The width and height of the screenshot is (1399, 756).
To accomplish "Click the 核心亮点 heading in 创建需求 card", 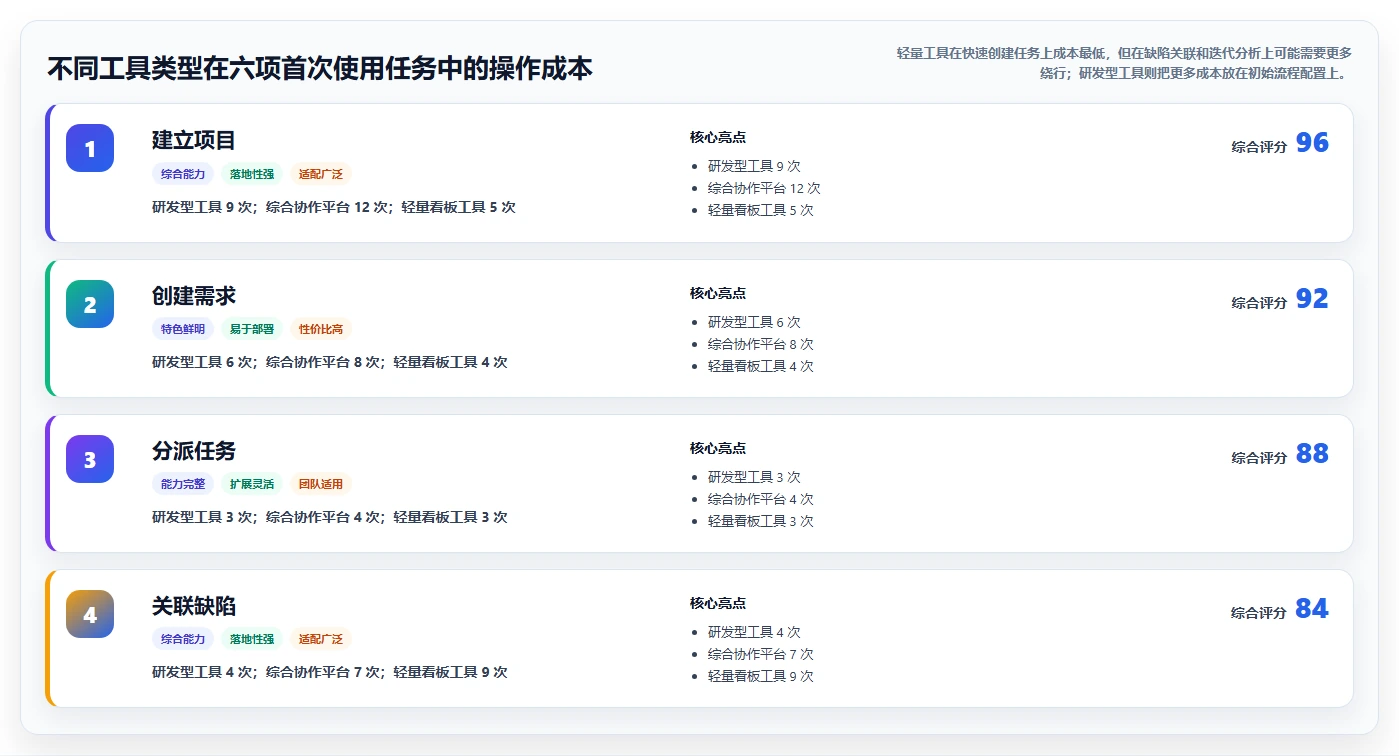I will tap(718, 294).
